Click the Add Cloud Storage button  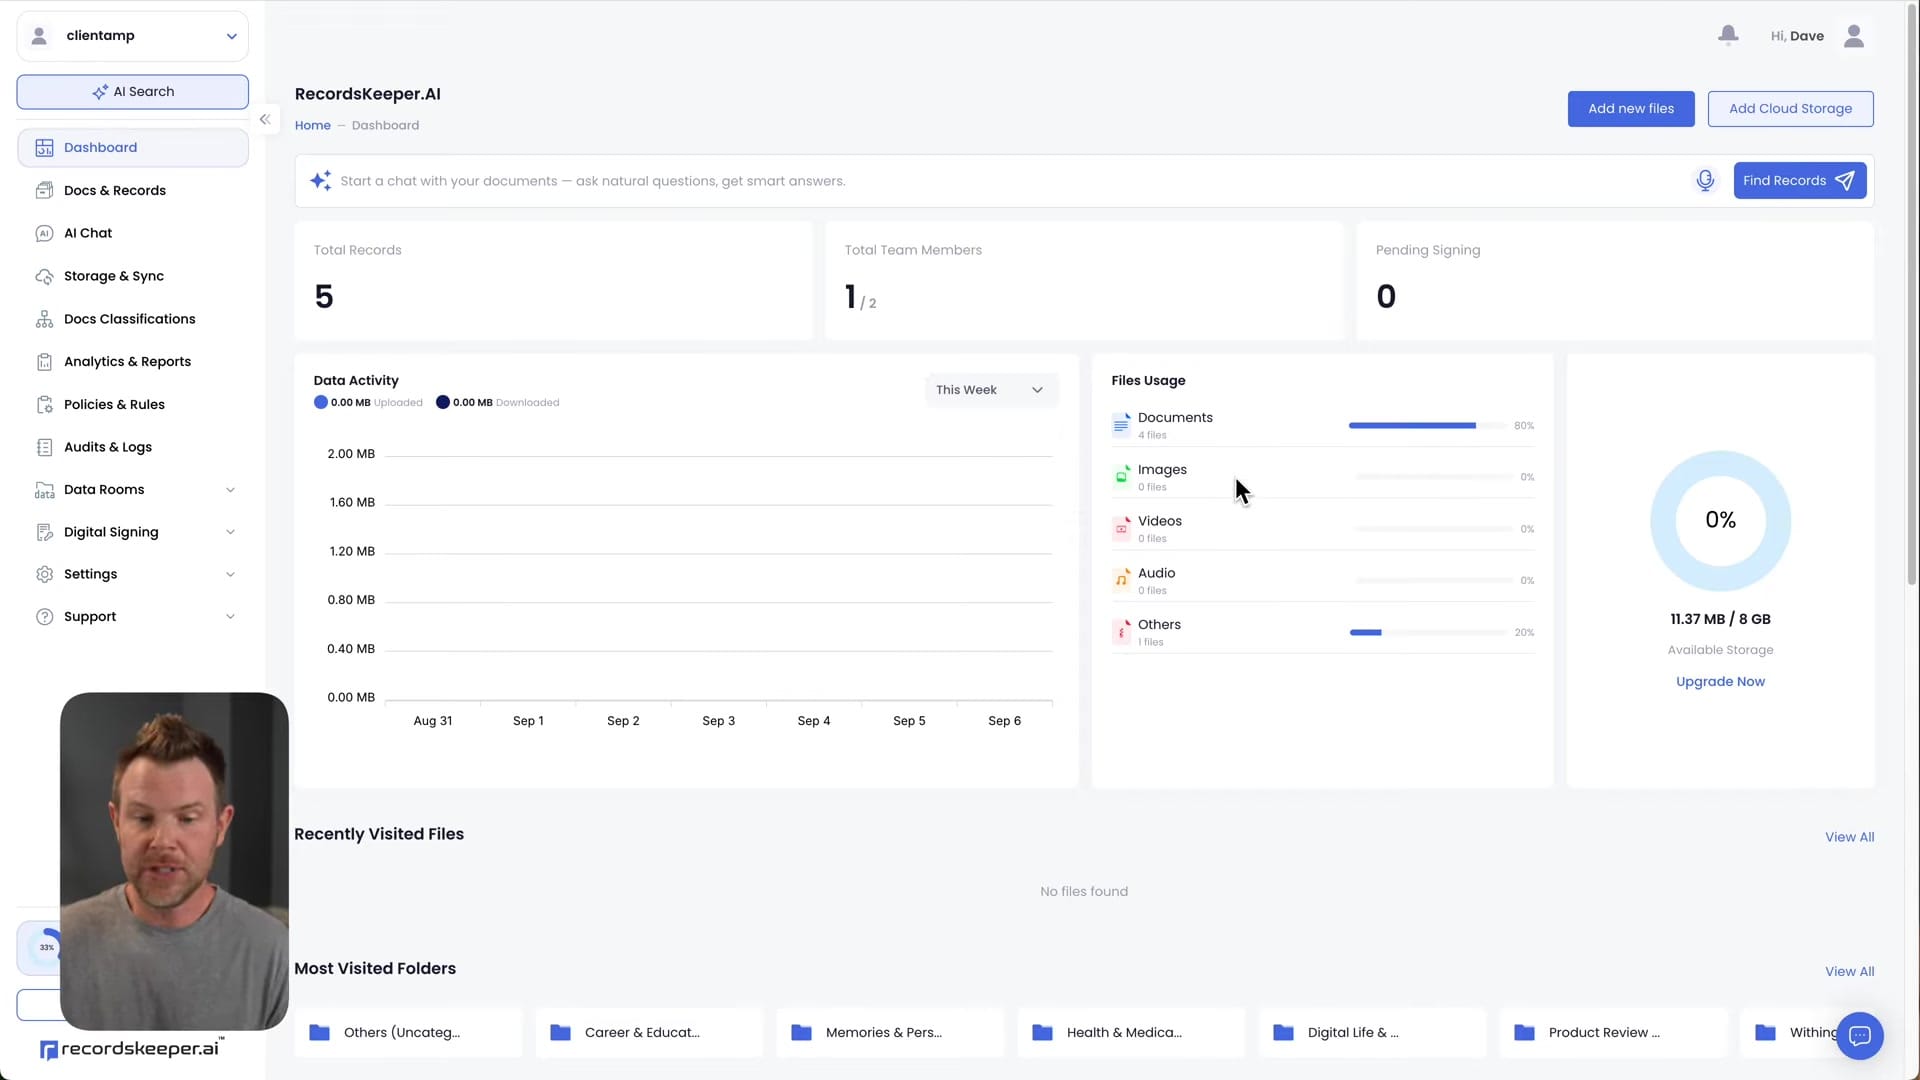click(x=1790, y=109)
